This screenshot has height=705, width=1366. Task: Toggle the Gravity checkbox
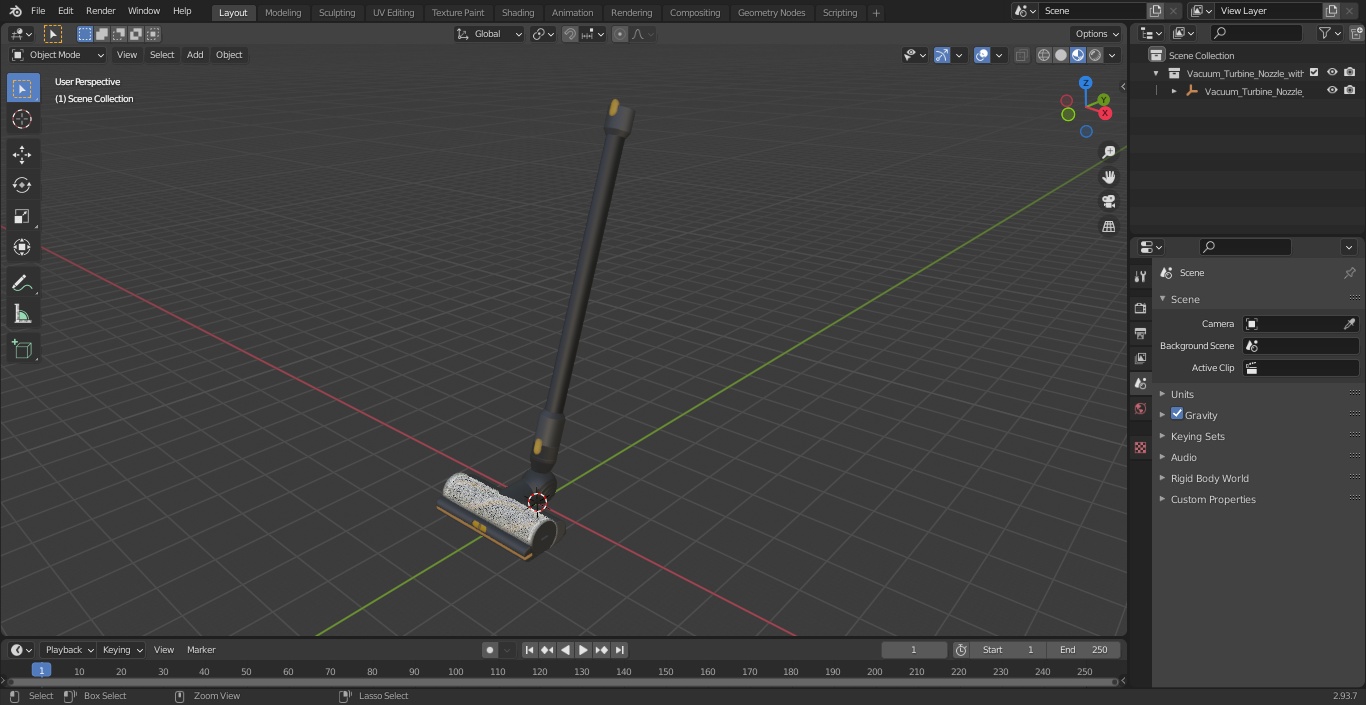coord(1177,414)
